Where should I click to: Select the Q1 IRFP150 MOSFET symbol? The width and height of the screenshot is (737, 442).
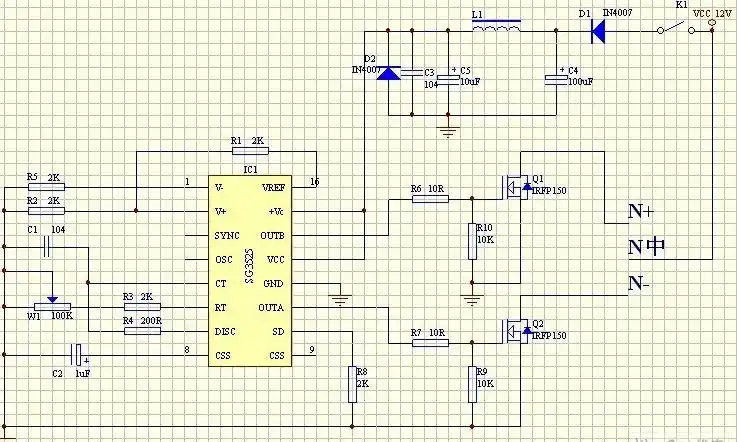[x=516, y=189]
